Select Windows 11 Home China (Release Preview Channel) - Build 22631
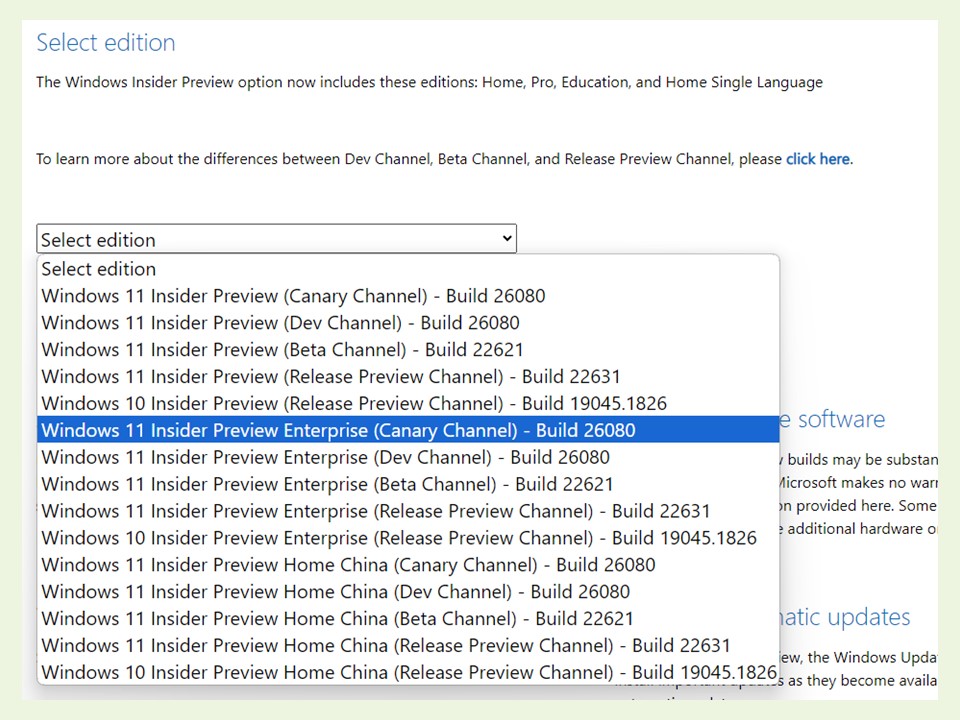This screenshot has height=720, width=960. (408, 646)
